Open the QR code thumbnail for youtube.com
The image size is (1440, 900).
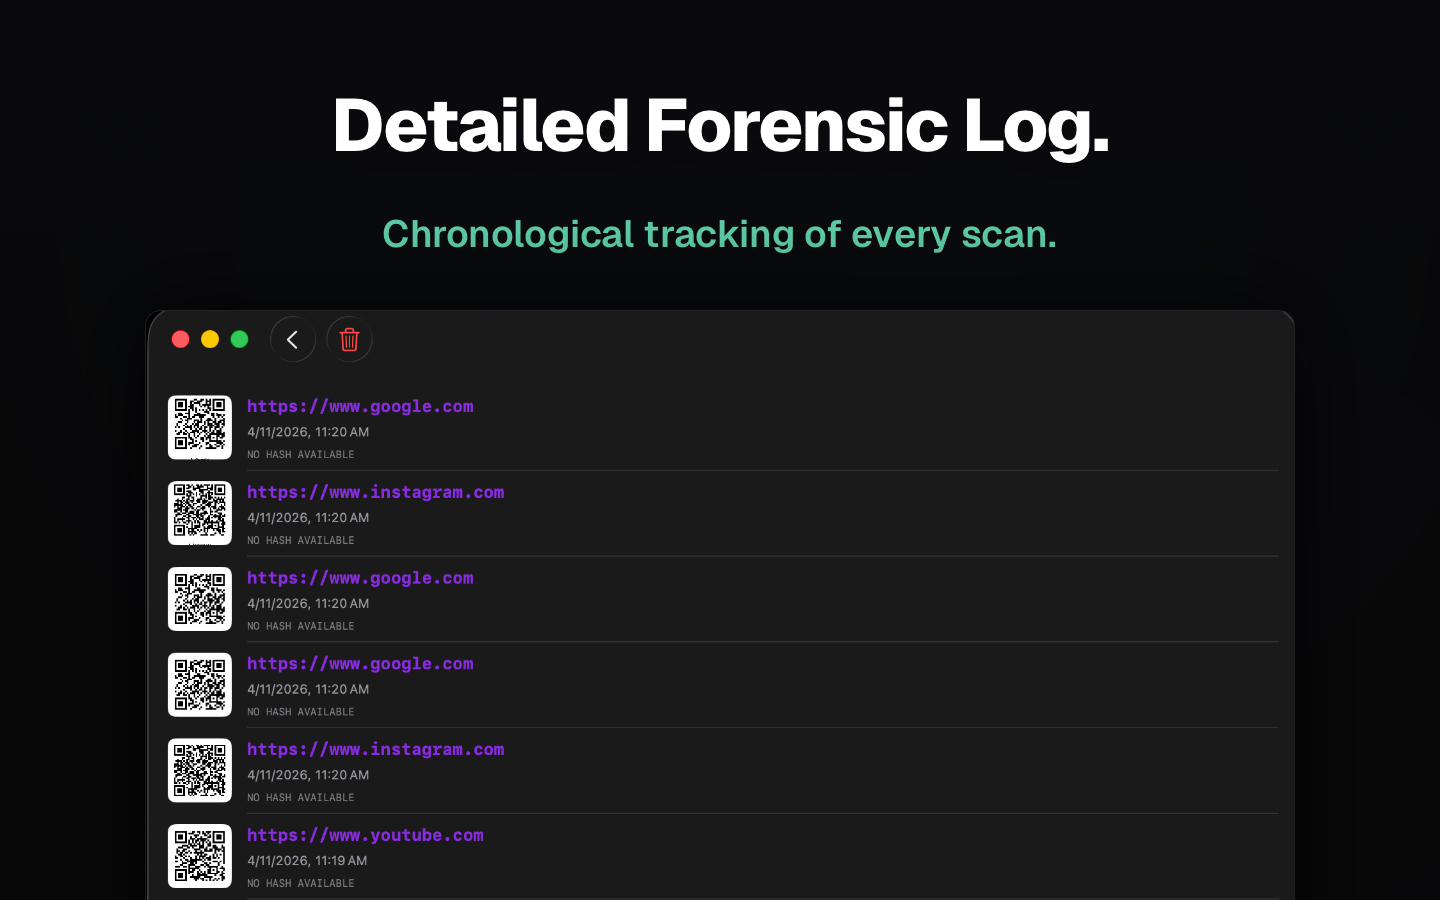(200, 856)
